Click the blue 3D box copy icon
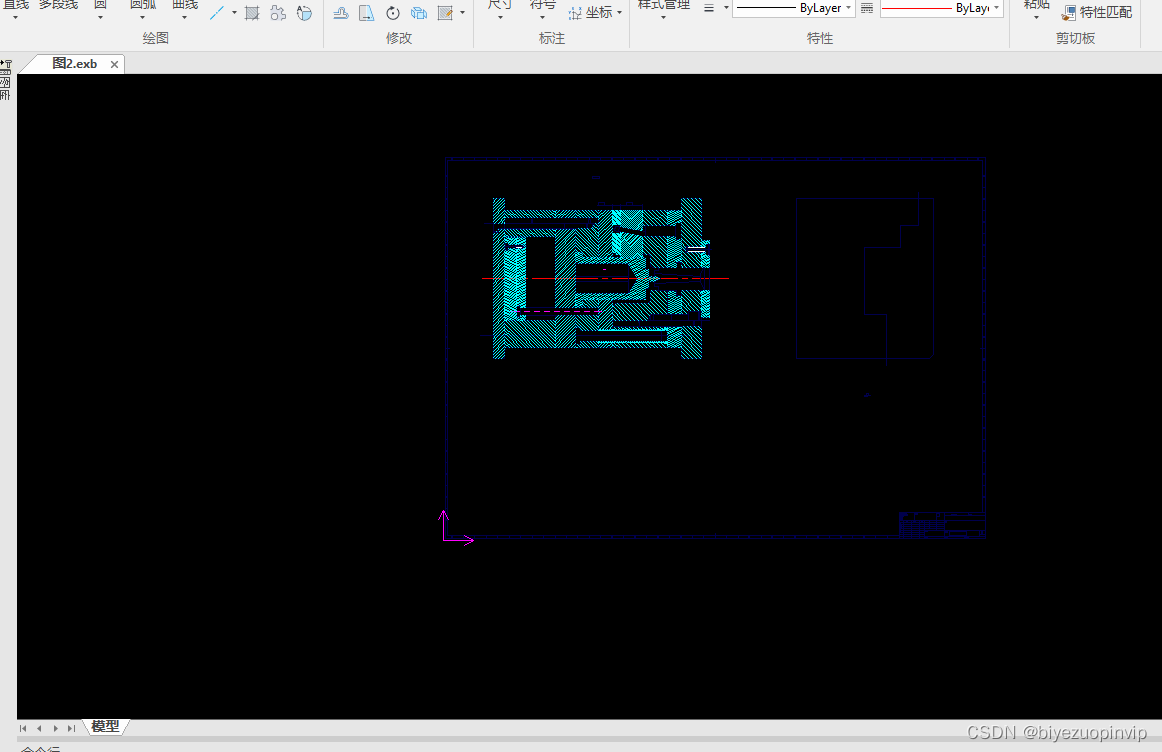 pyautogui.click(x=419, y=13)
